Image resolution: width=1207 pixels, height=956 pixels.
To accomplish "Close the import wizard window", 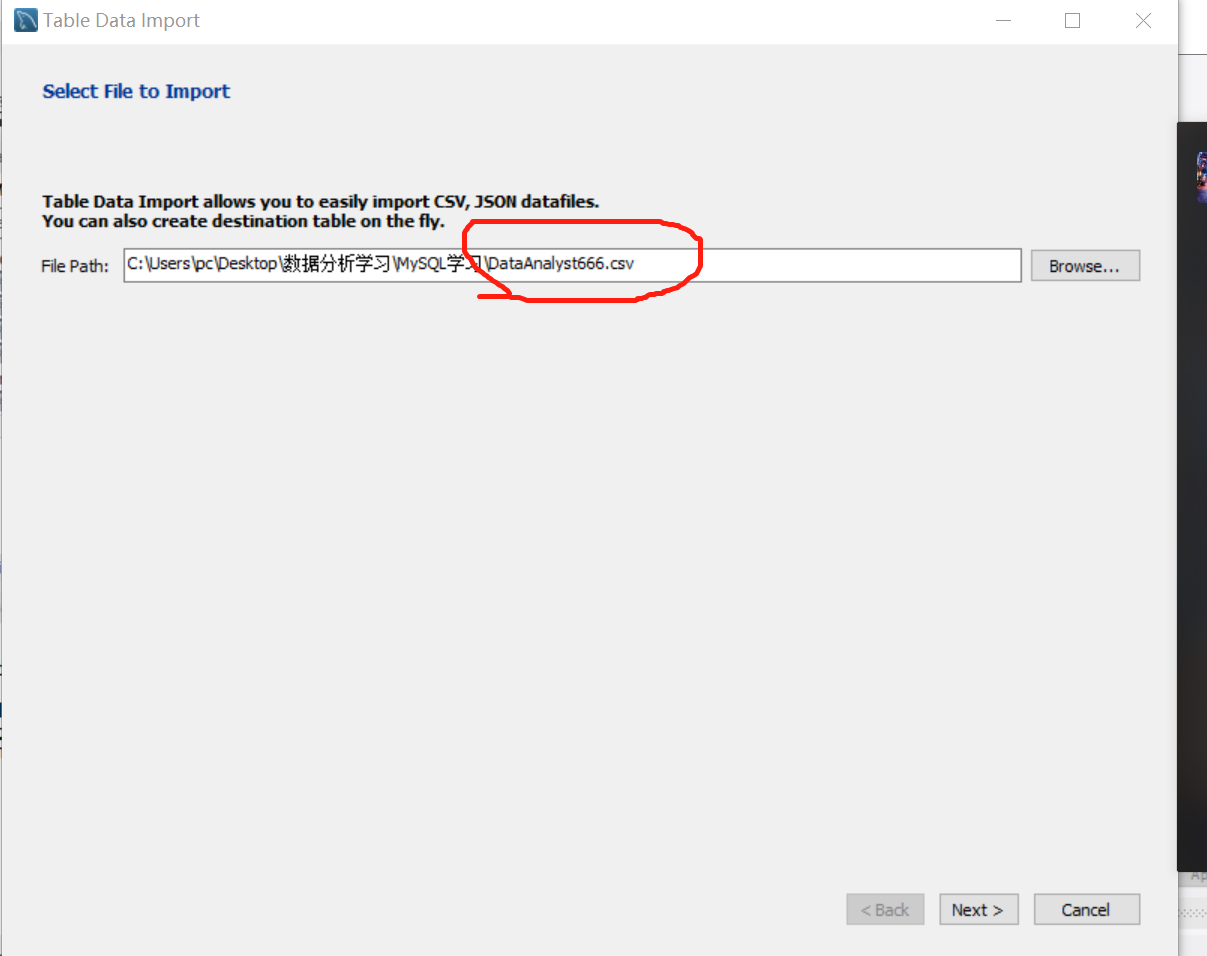I will coord(1142,20).
